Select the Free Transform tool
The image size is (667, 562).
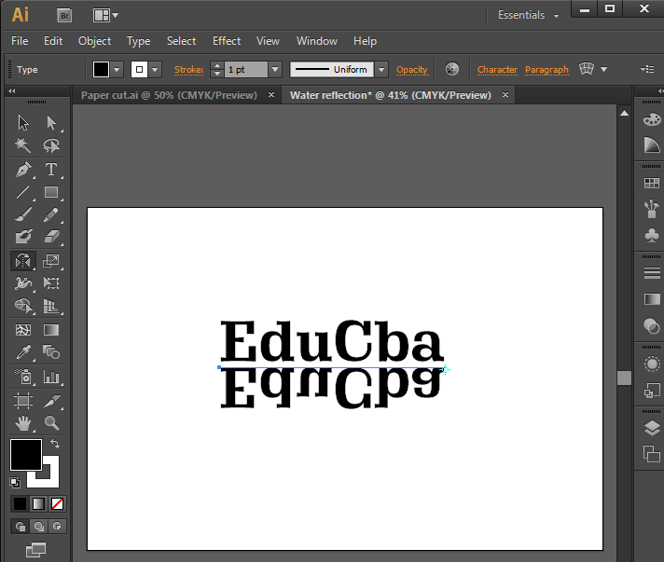click(x=51, y=283)
